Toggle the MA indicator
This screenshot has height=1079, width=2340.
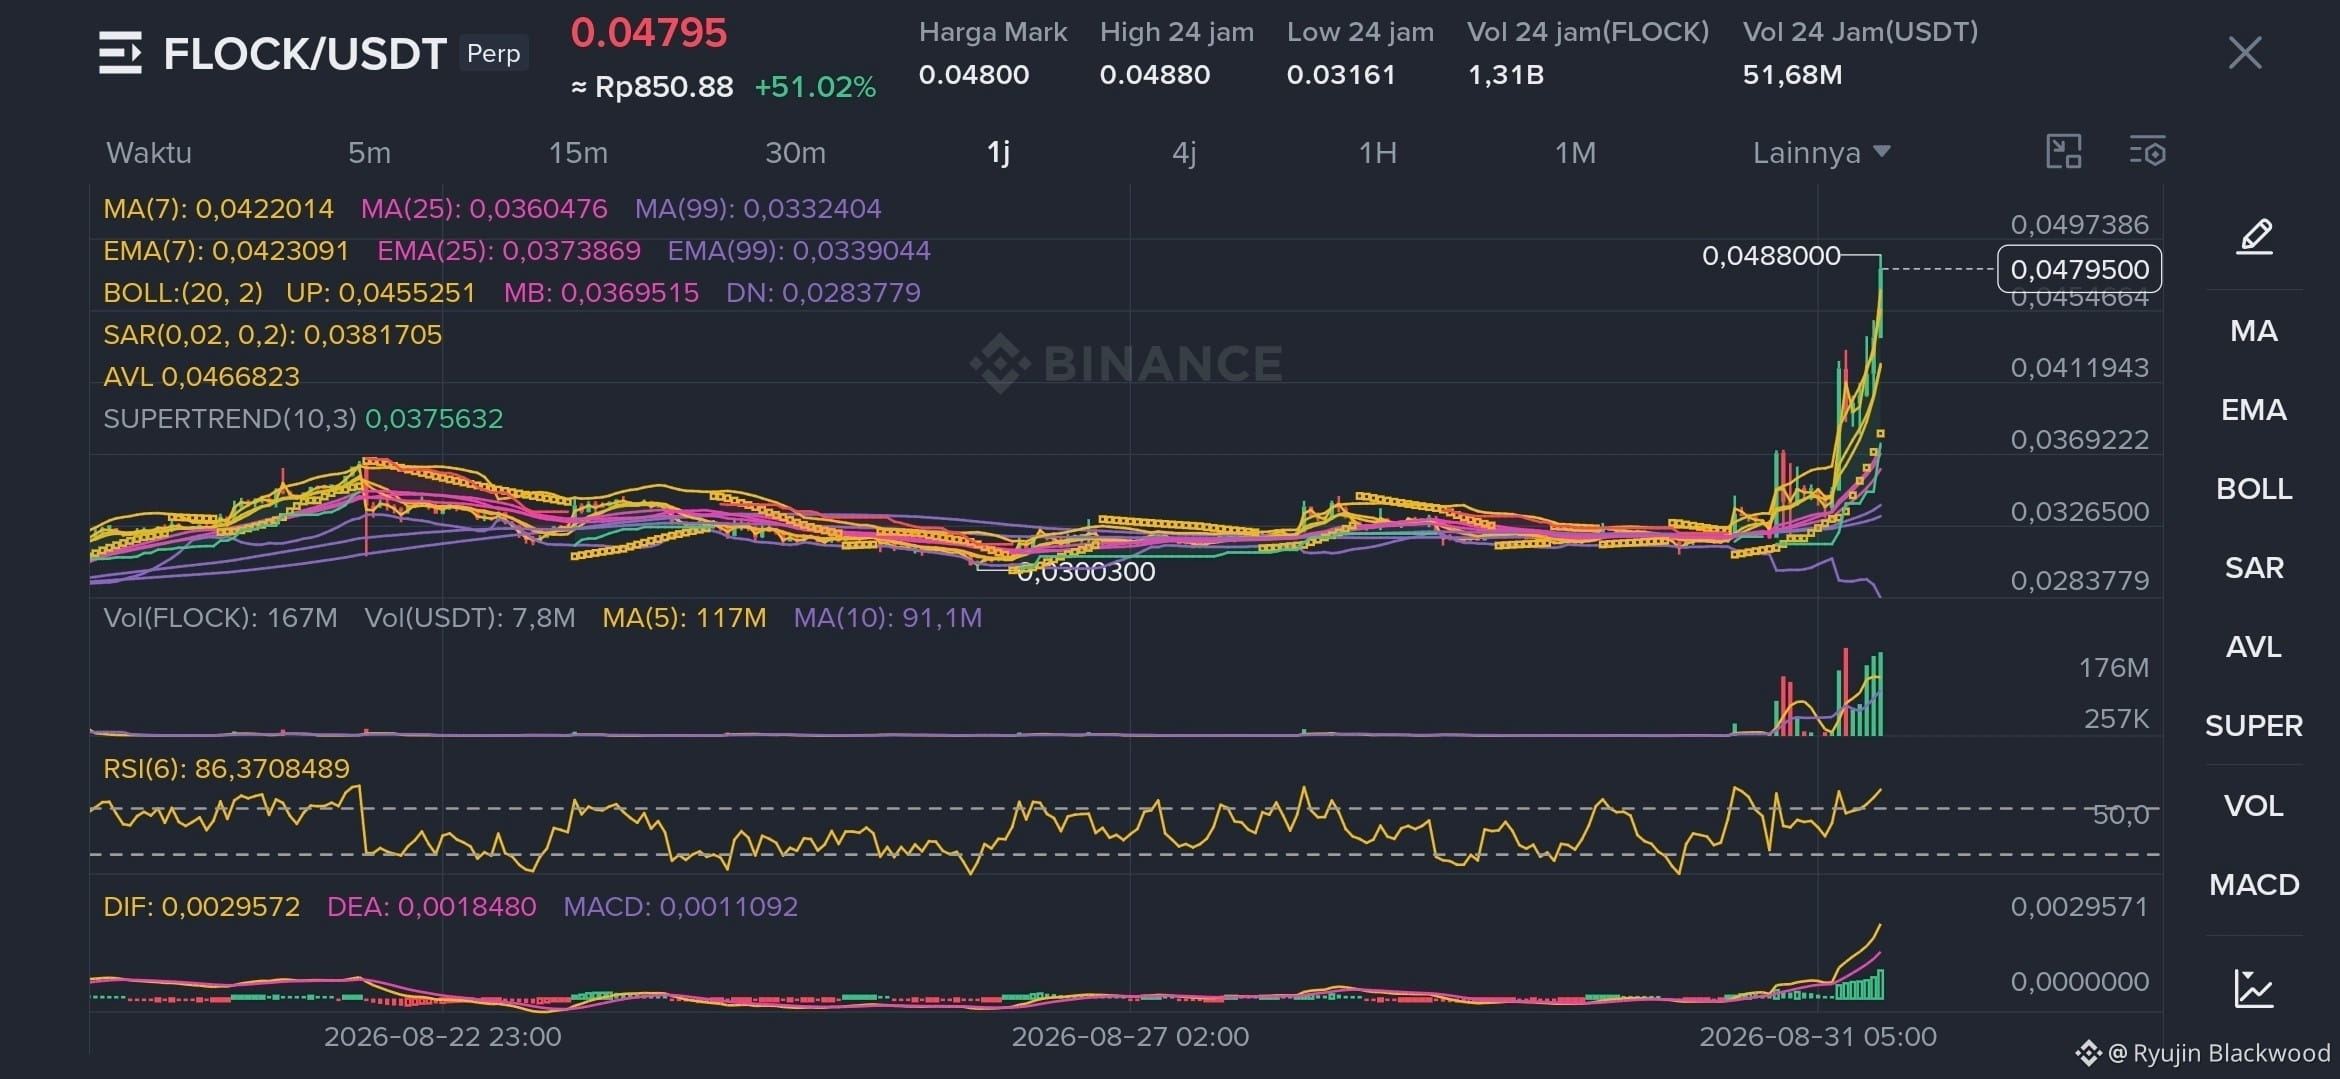(x=2254, y=331)
